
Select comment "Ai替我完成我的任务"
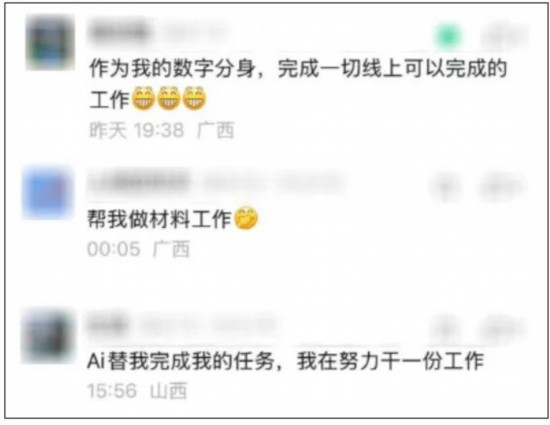pyautogui.click(x=181, y=361)
